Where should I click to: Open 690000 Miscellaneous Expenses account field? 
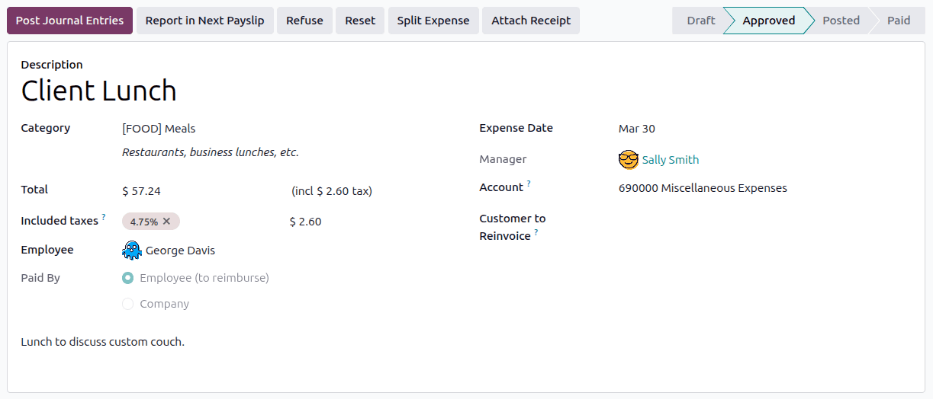click(x=703, y=188)
